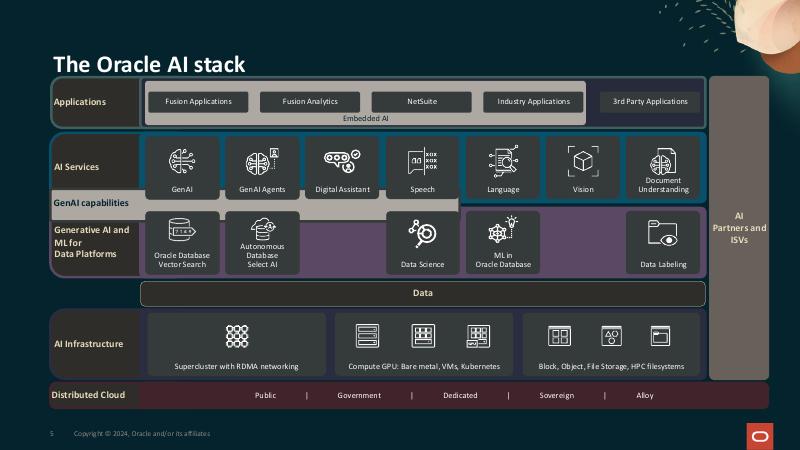Click the Document Understanding icon
Image resolution: width=800 pixels, height=450 pixels.
point(663,161)
